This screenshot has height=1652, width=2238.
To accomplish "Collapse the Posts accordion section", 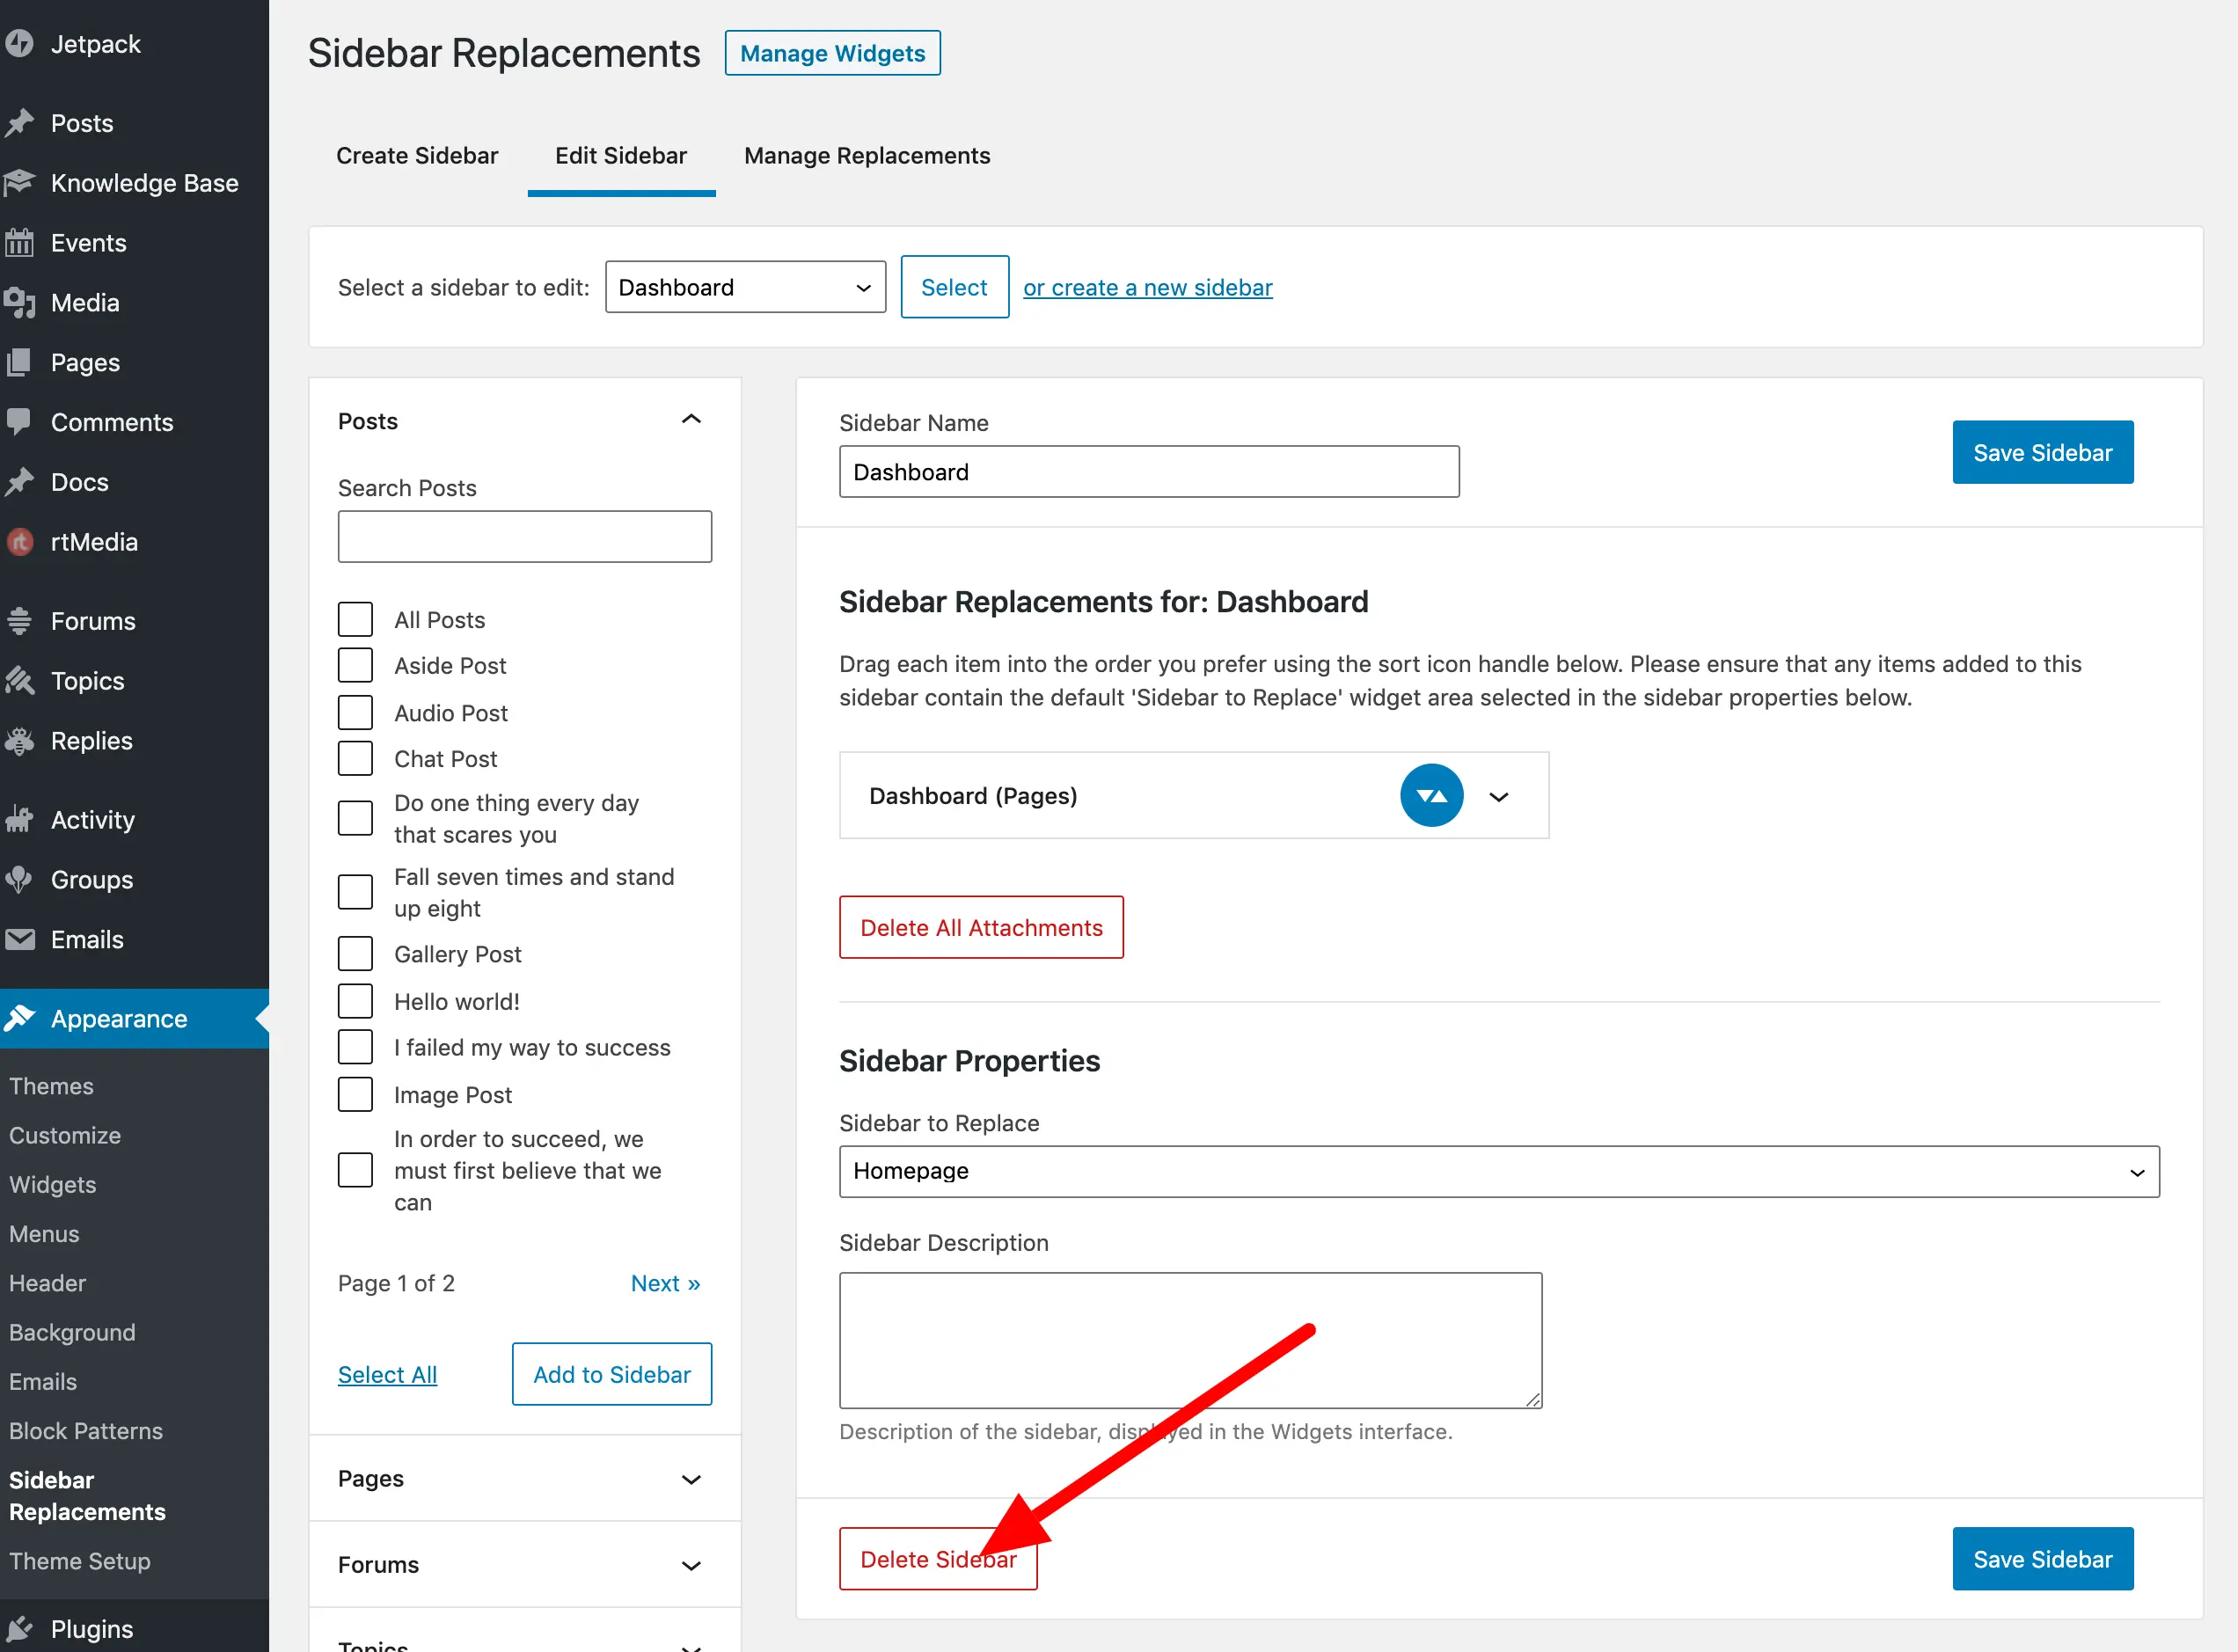I will (x=690, y=420).
